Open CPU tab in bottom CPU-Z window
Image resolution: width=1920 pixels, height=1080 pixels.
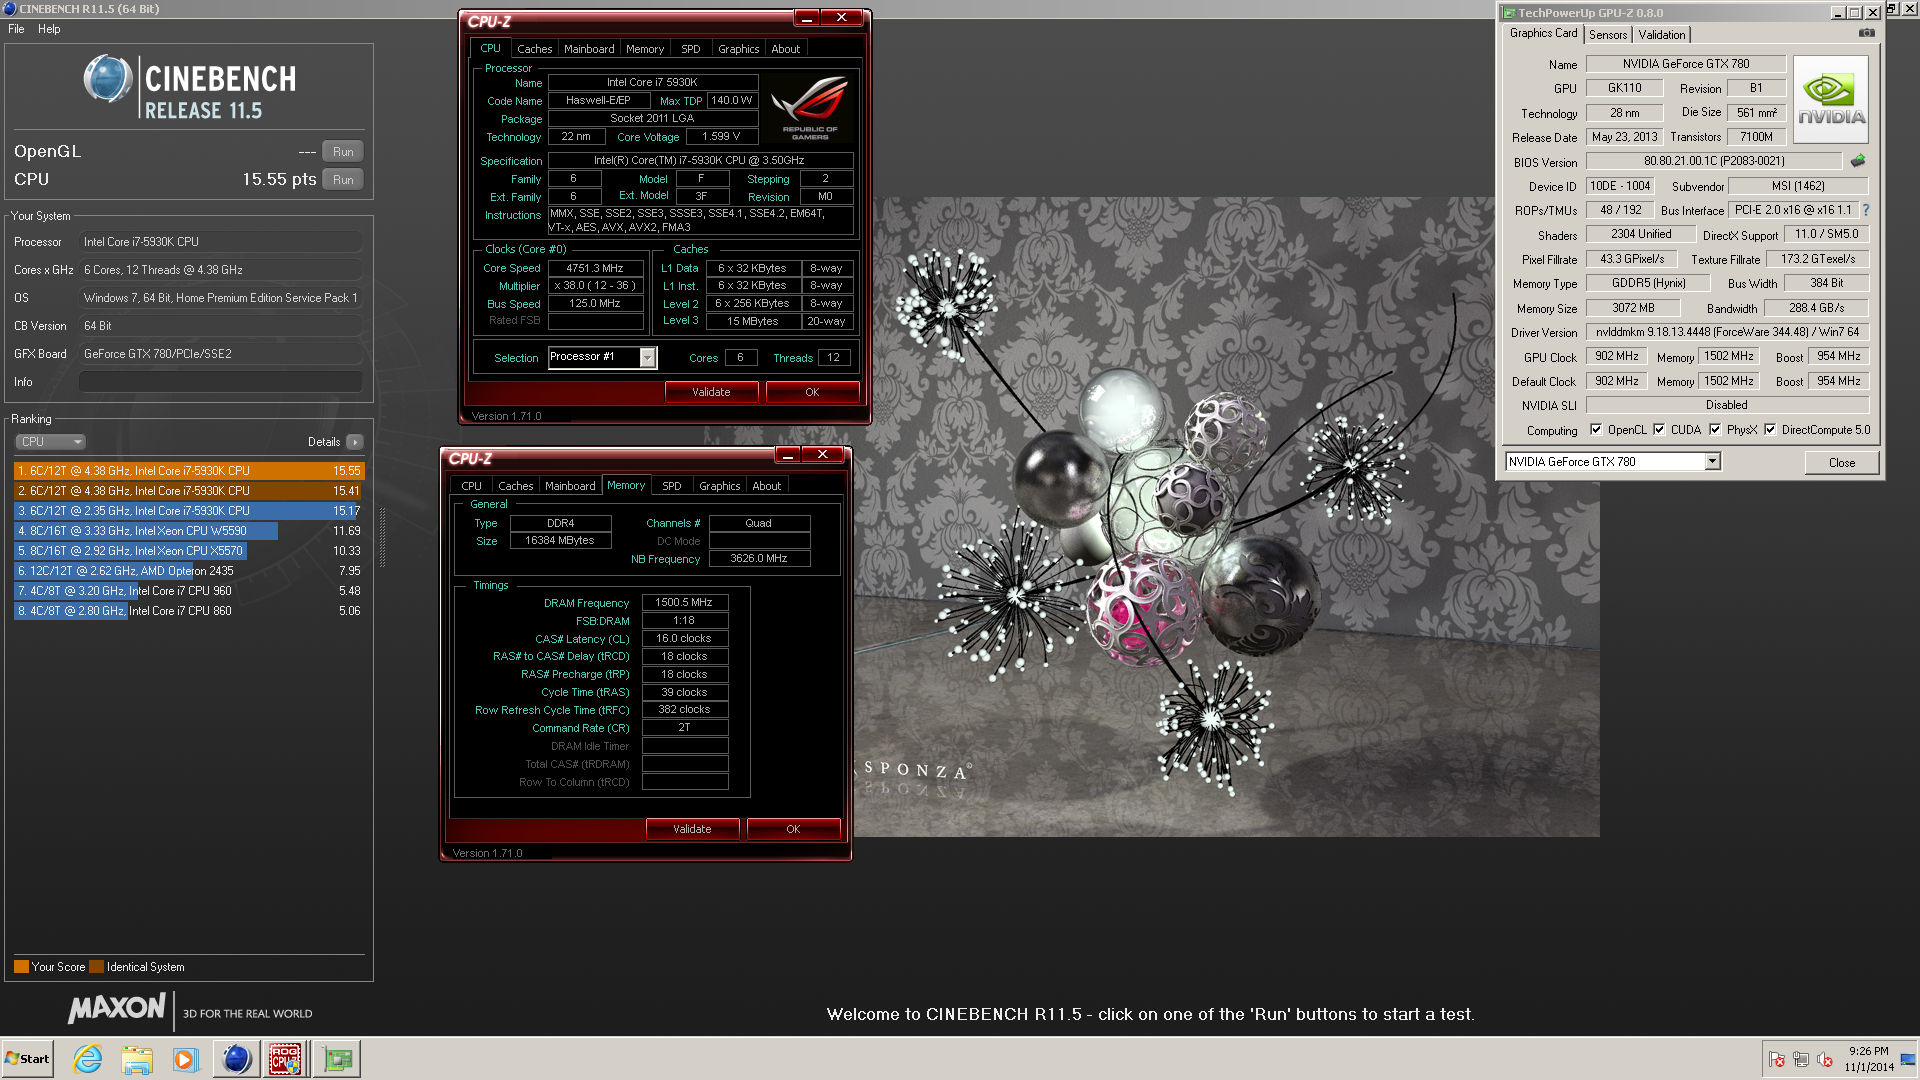coord(471,486)
